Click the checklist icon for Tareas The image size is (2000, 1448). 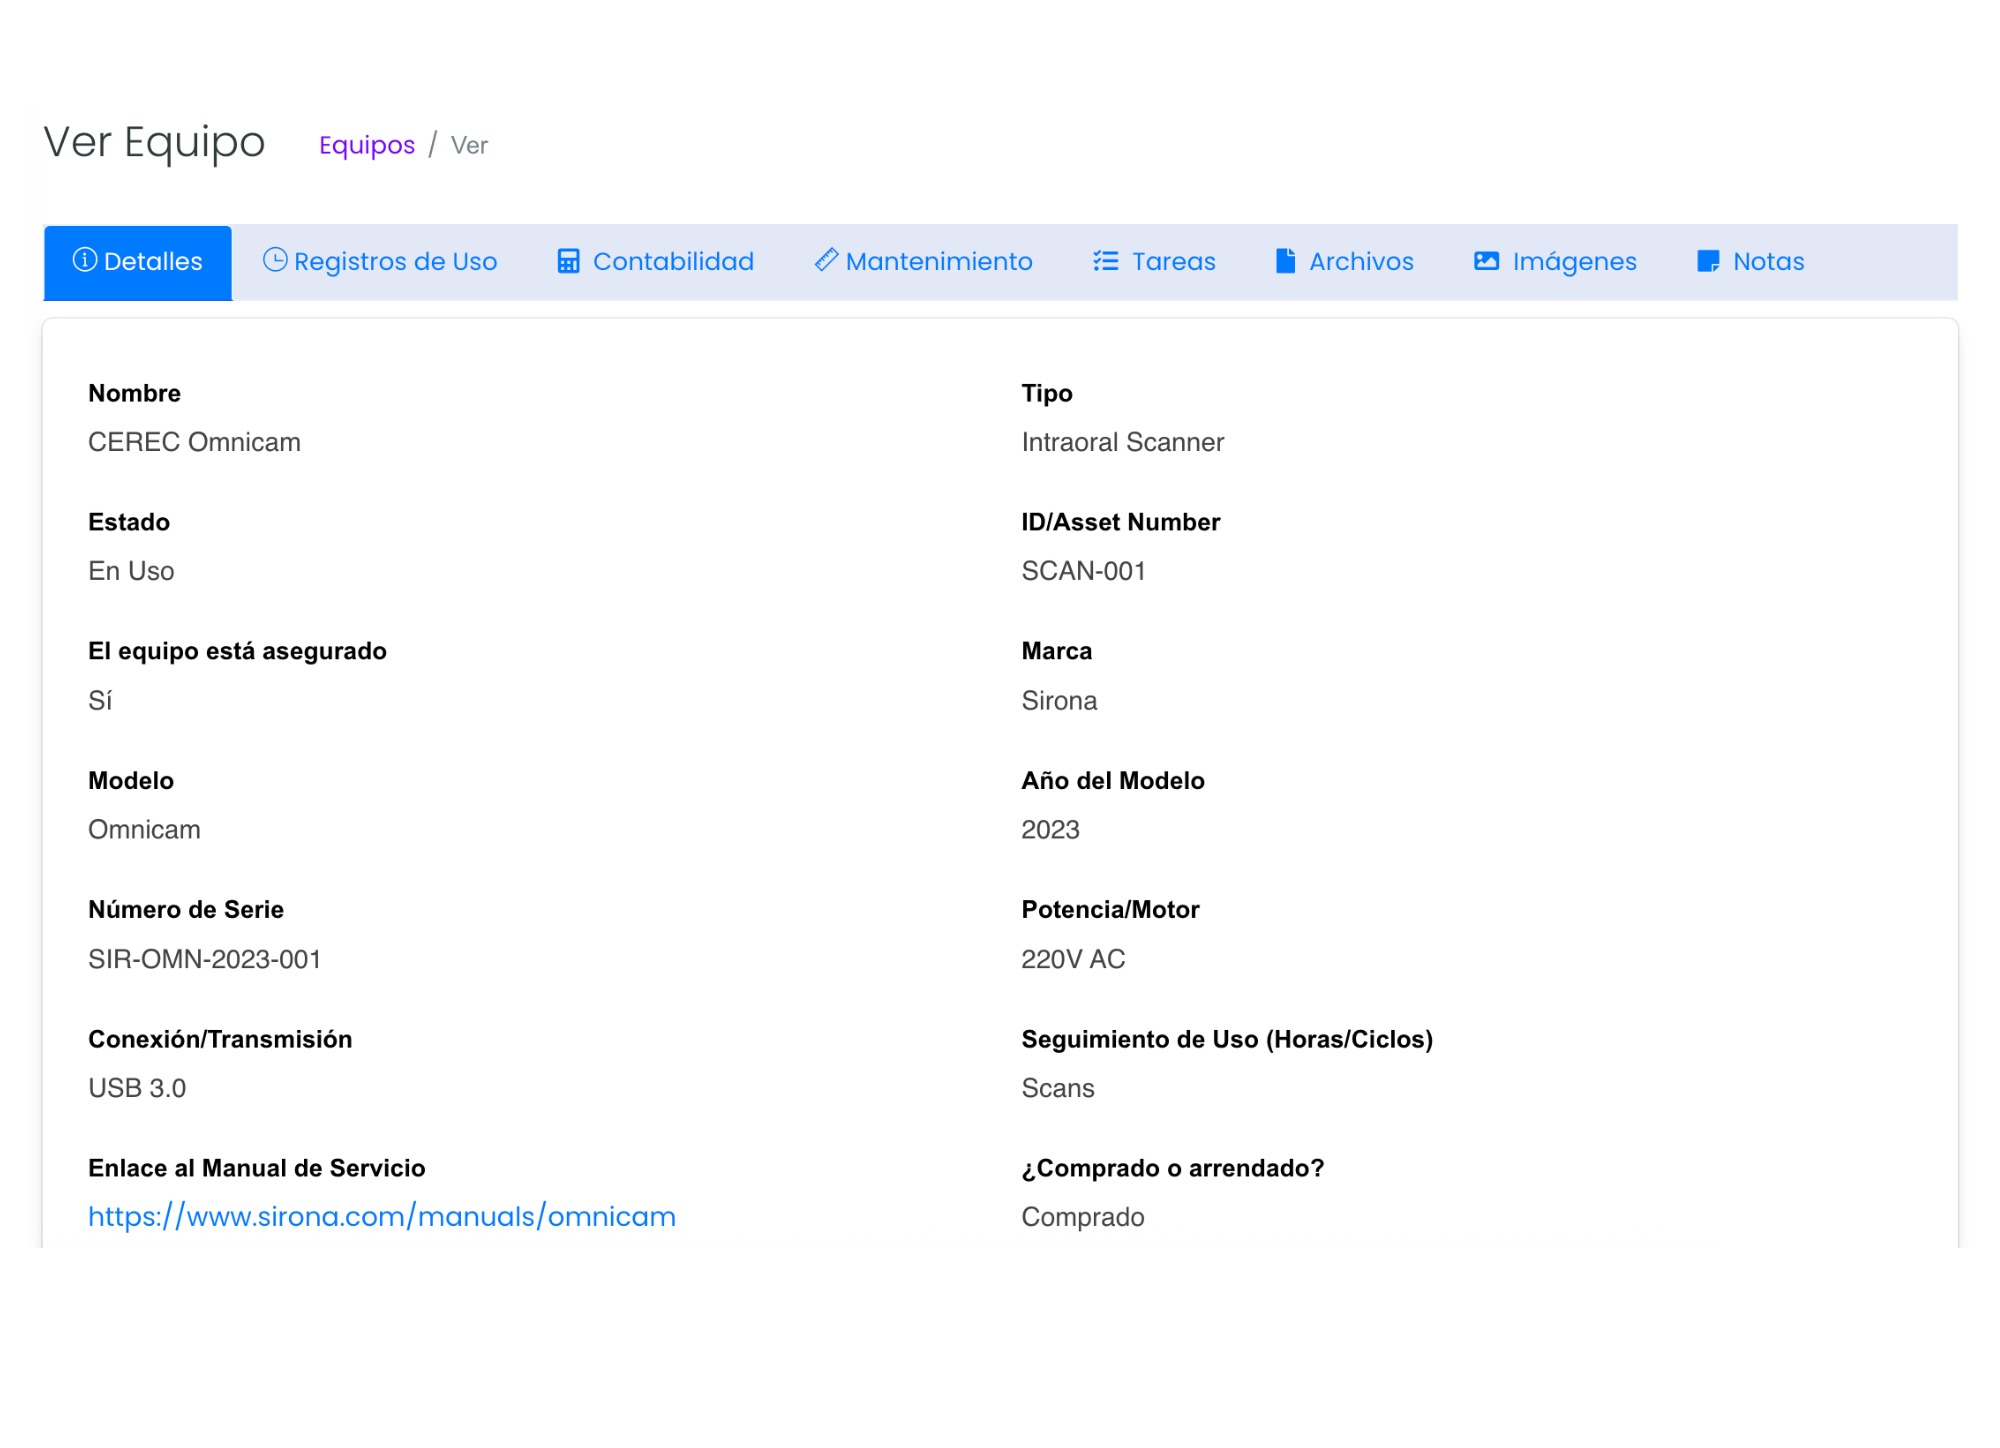click(x=1105, y=261)
